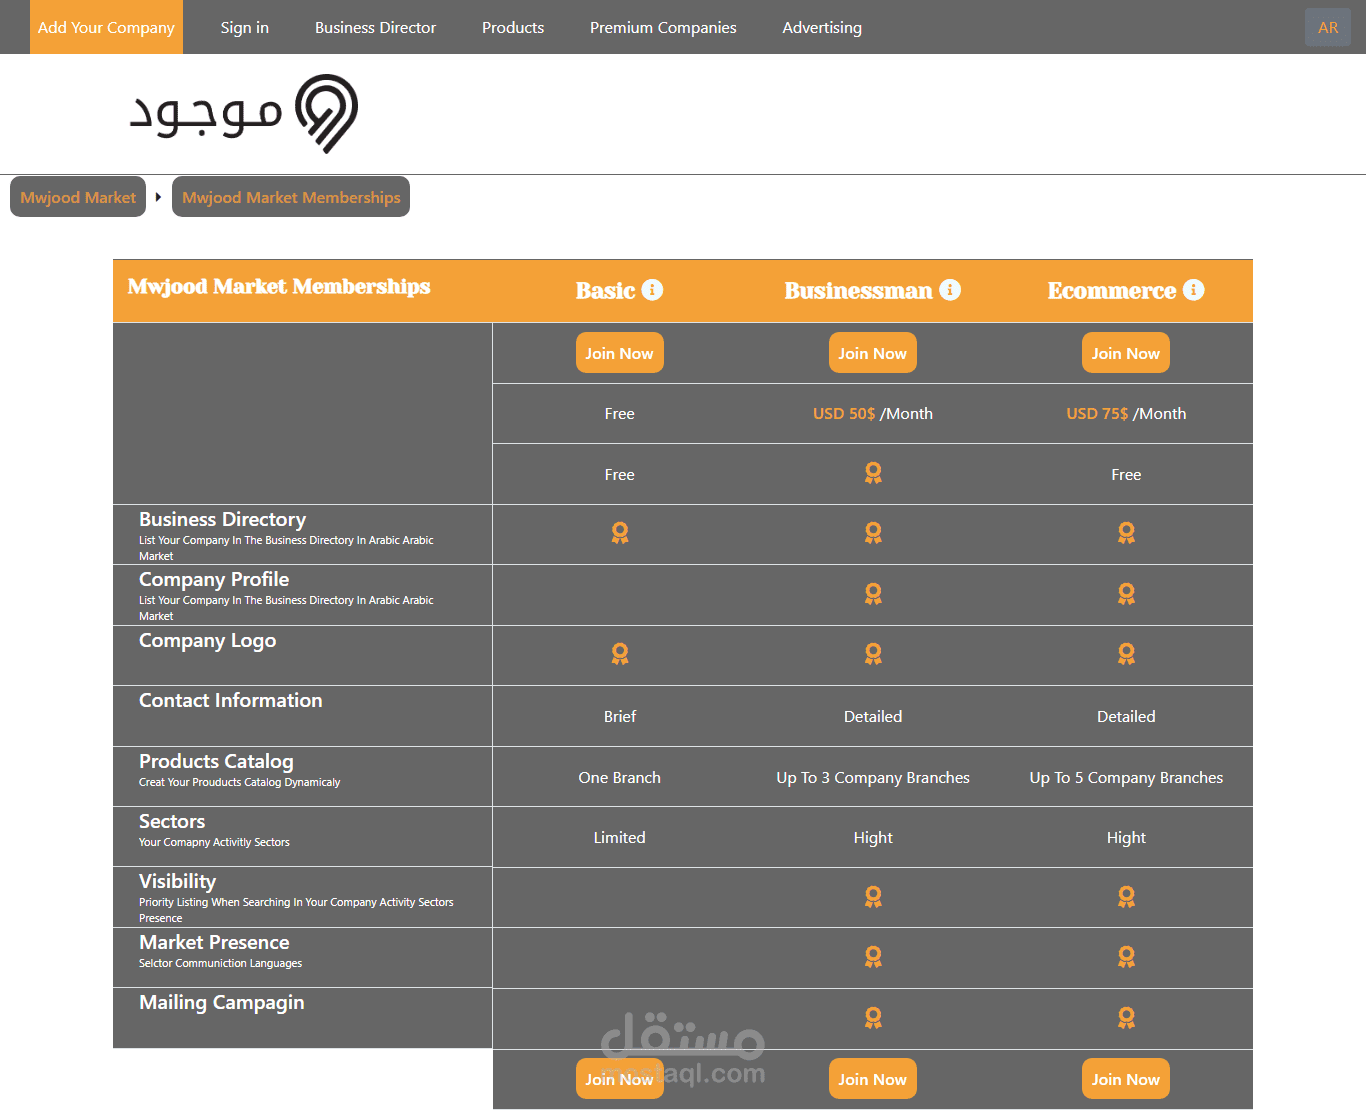Click top Join Now under Basic
The width and height of the screenshot is (1366, 1110).
pyautogui.click(x=620, y=353)
